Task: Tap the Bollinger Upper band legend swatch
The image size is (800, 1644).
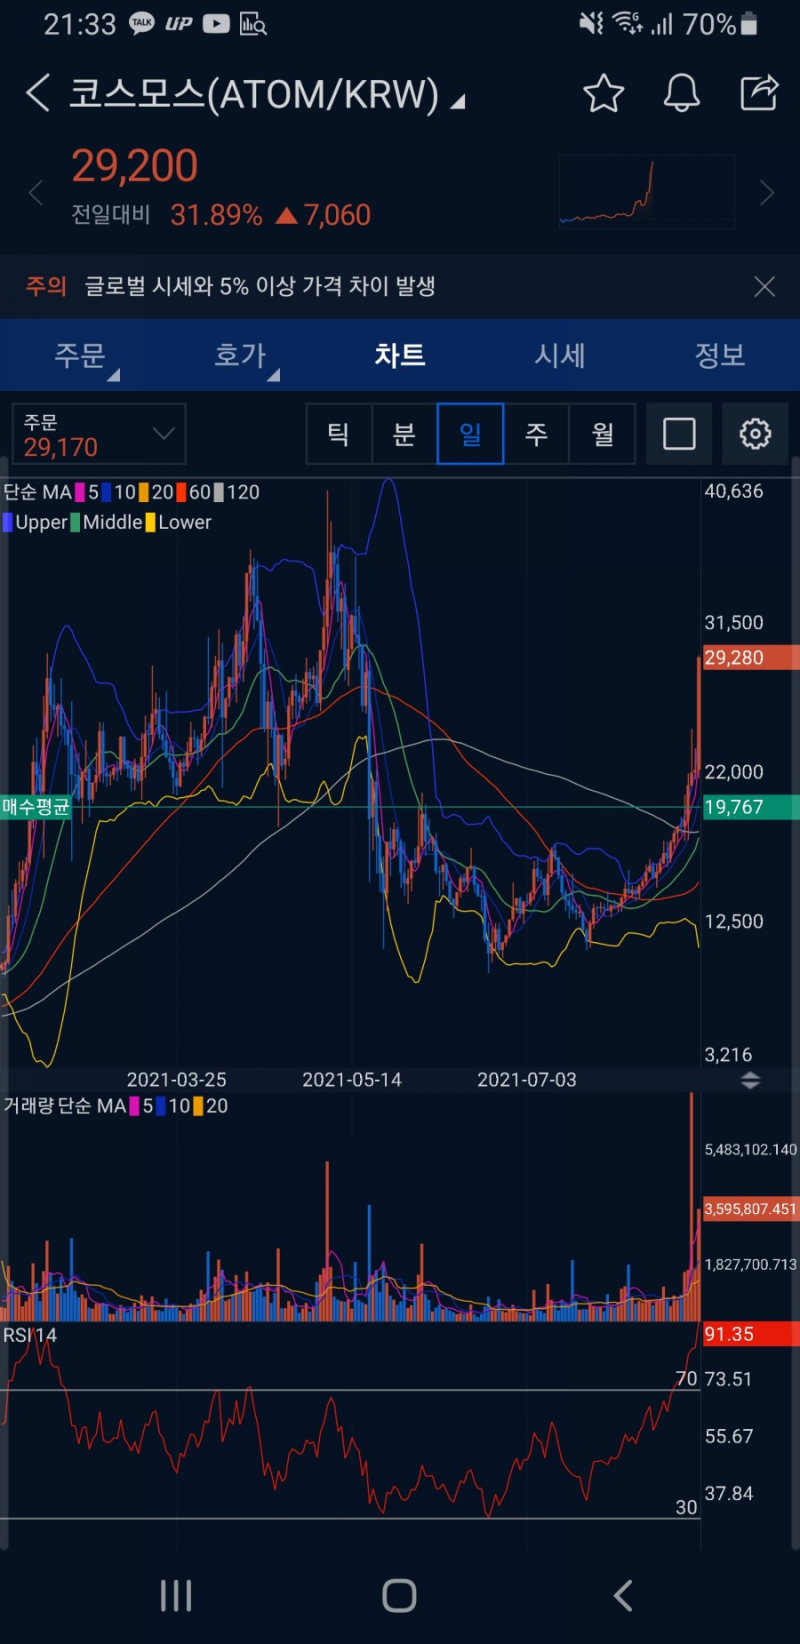Action: coord(8,522)
